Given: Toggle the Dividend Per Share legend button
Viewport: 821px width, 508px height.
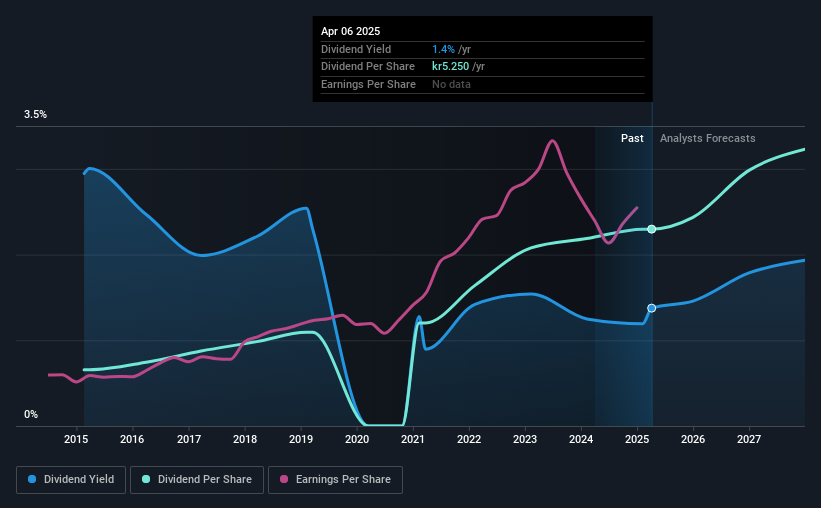Looking at the screenshot, I should [x=197, y=480].
